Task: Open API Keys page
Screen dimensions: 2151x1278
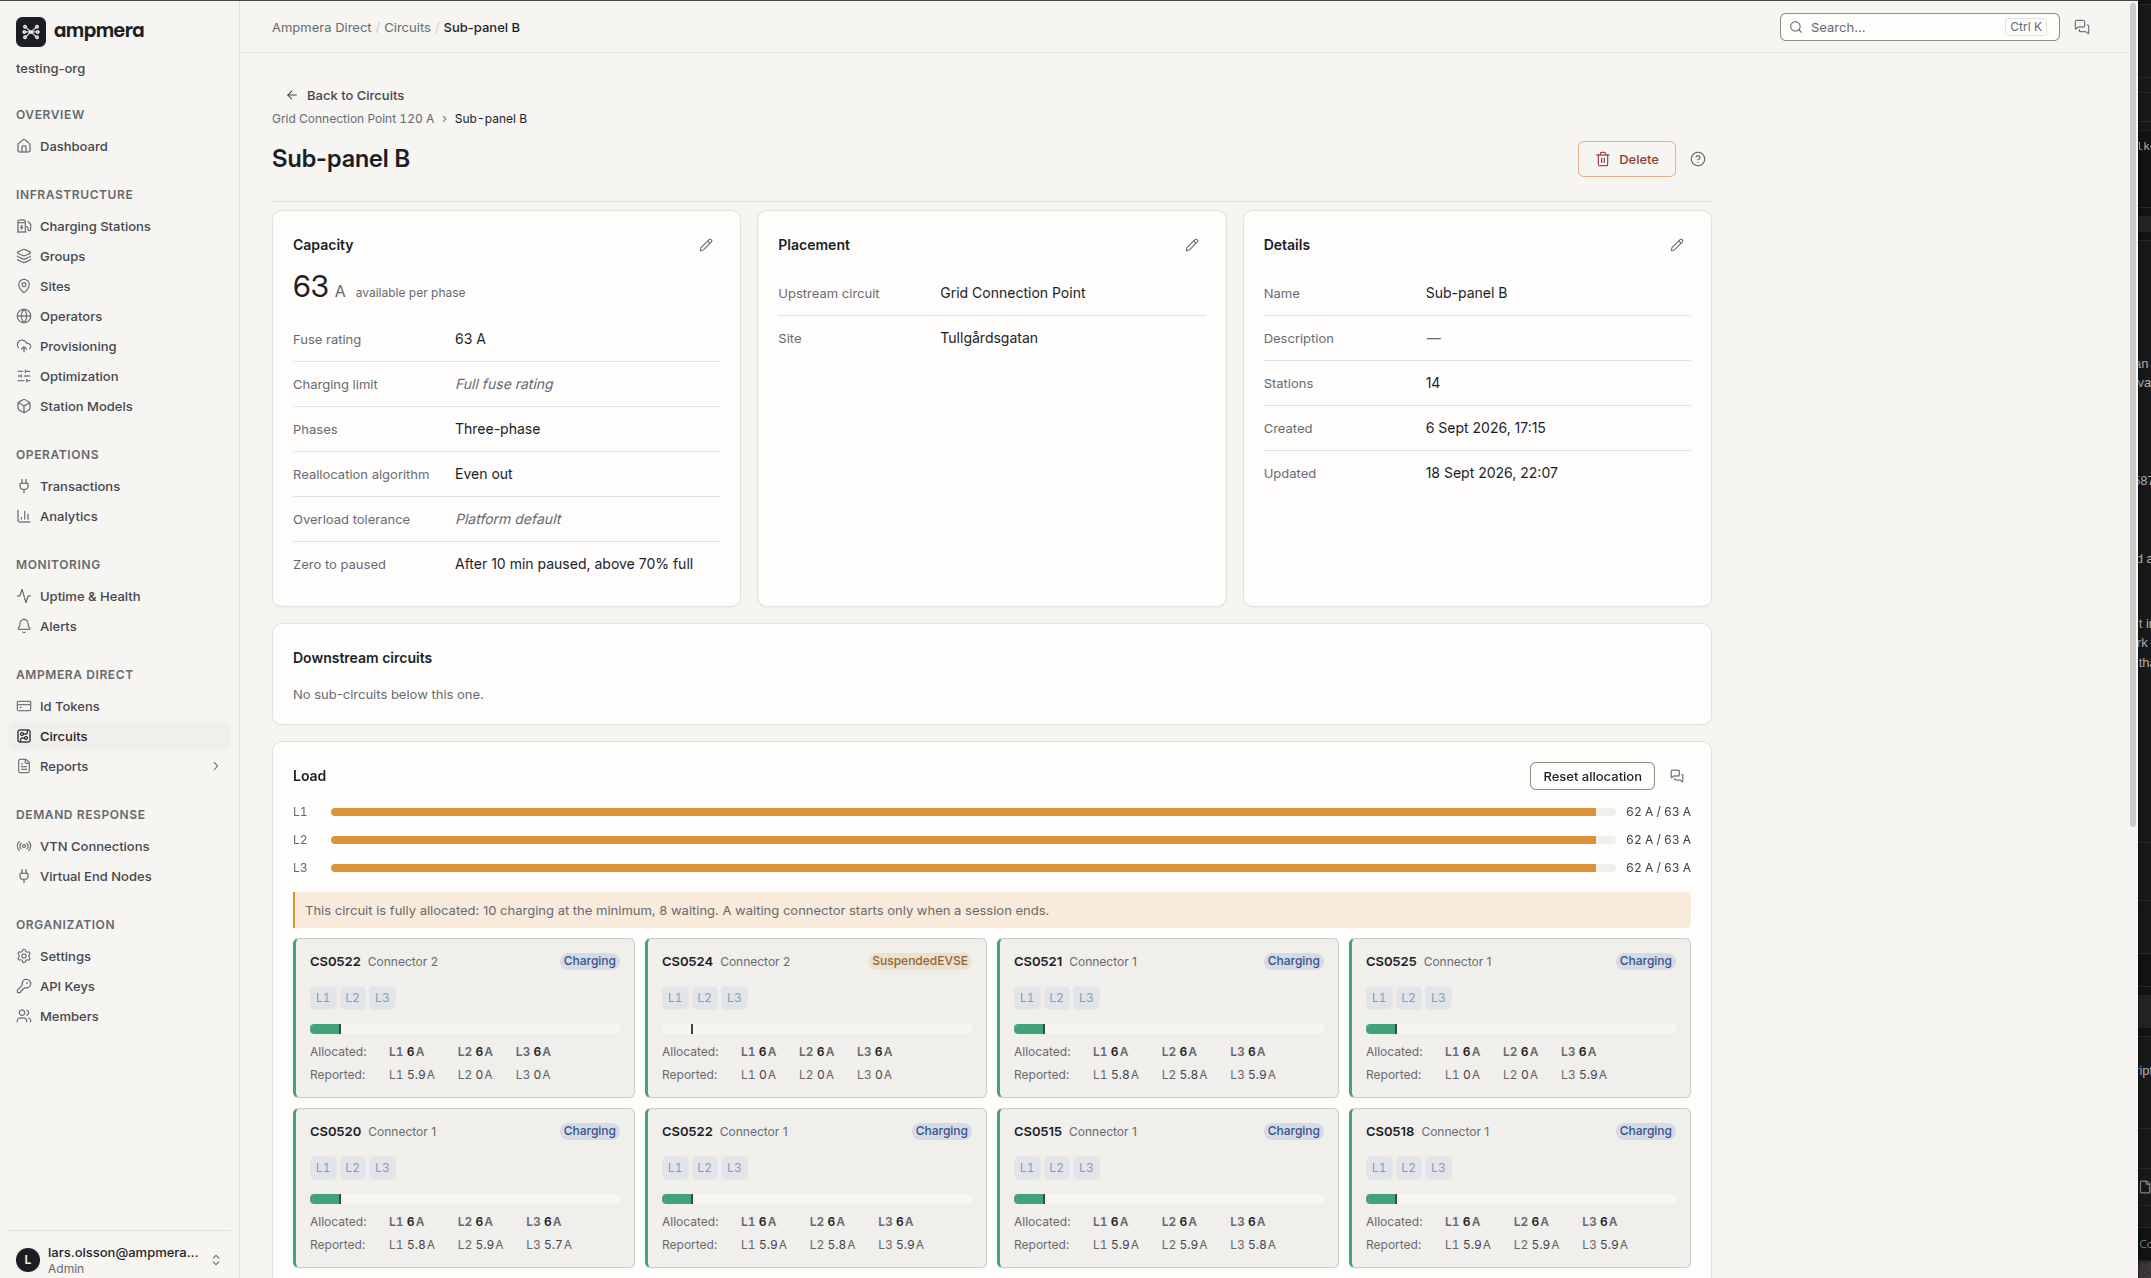Action: click(119, 986)
